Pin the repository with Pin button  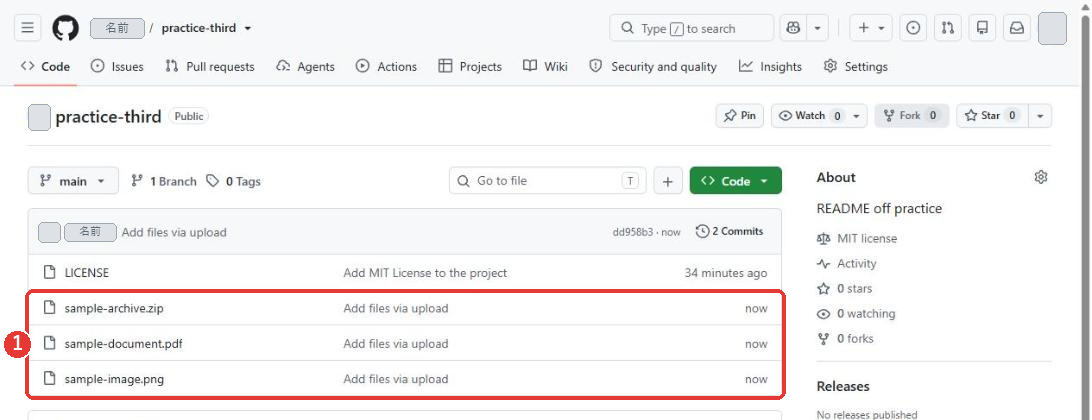(x=740, y=116)
